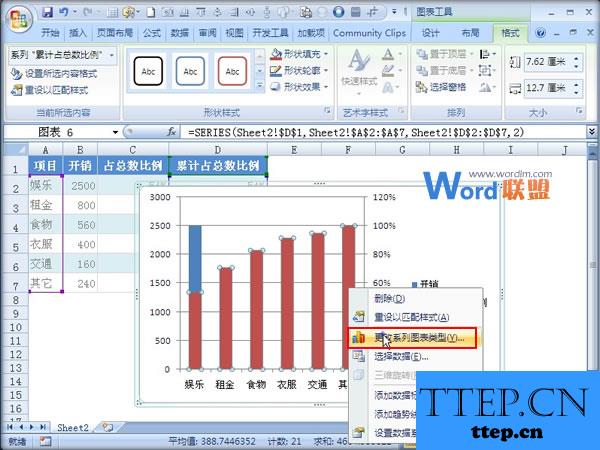Customize the quick access toolbar dropdown
The image size is (600, 450).
coord(394,12)
